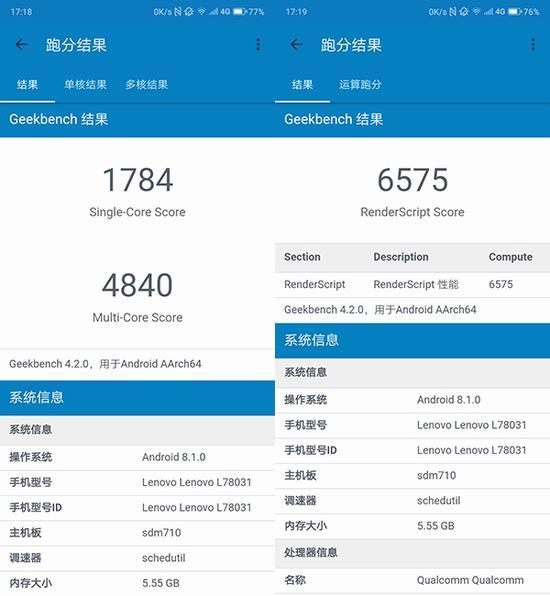Open overflow menu in right screen header
The height and width of the screenshot is (596, 550).
(x=533, y=44)
